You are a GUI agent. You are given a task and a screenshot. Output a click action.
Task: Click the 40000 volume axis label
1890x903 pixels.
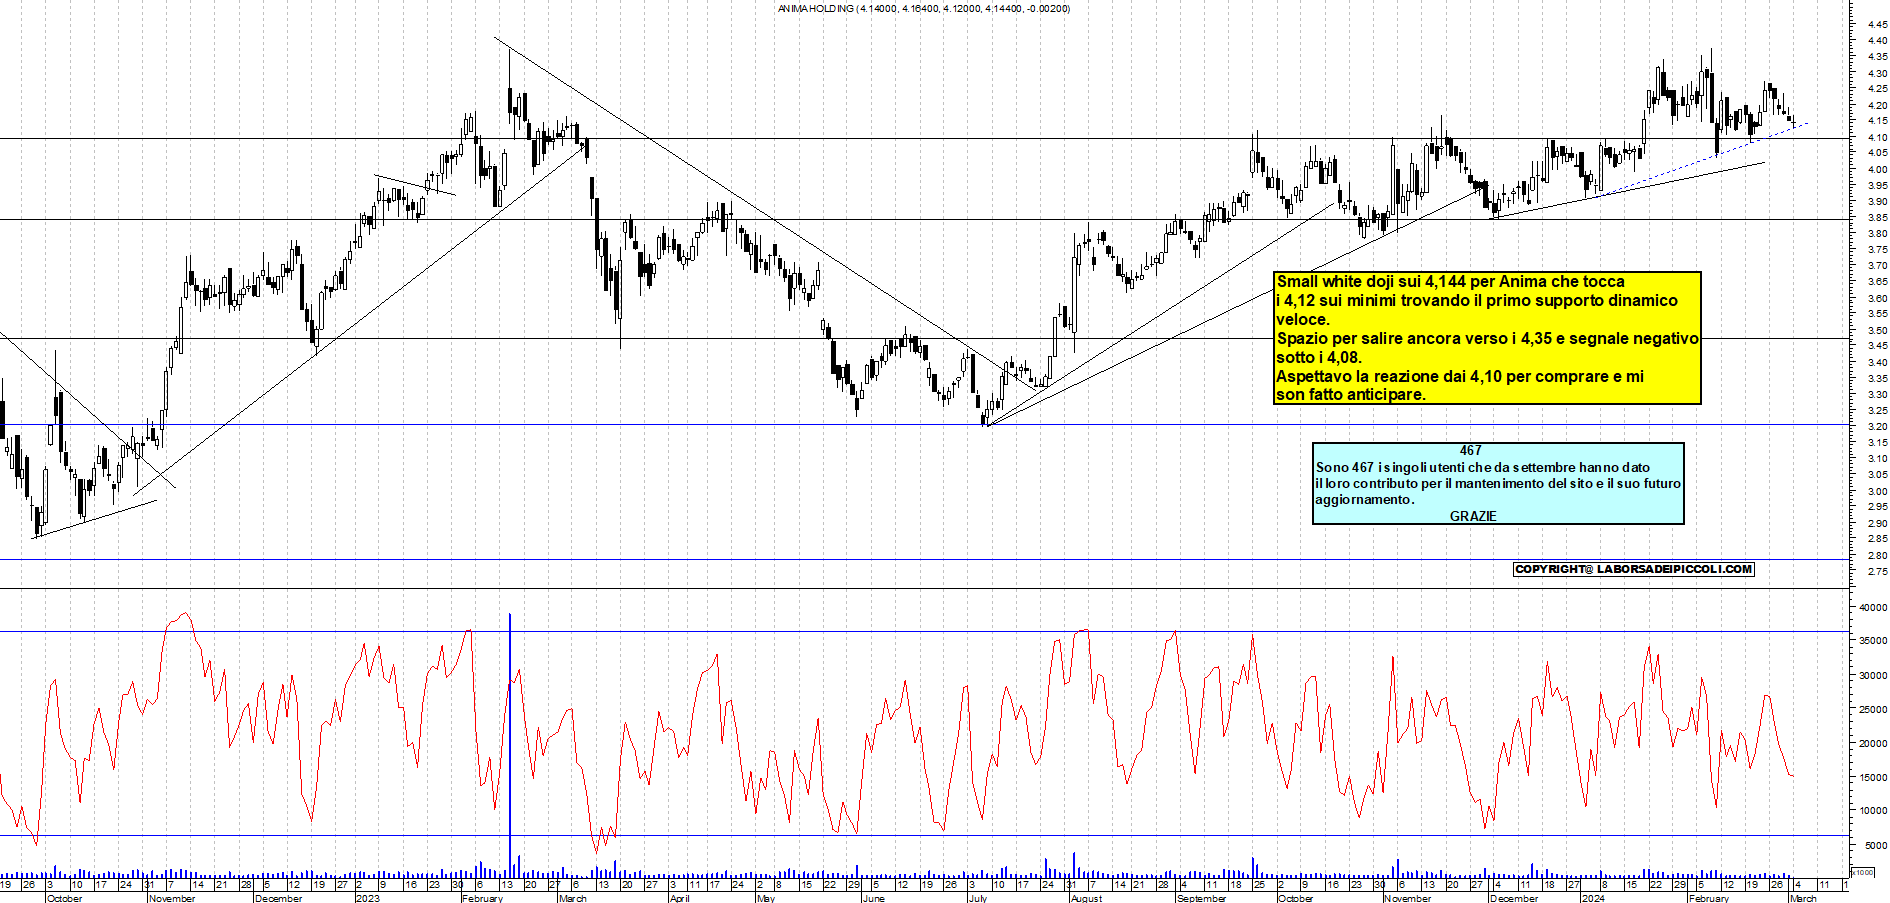(1873, 607)
